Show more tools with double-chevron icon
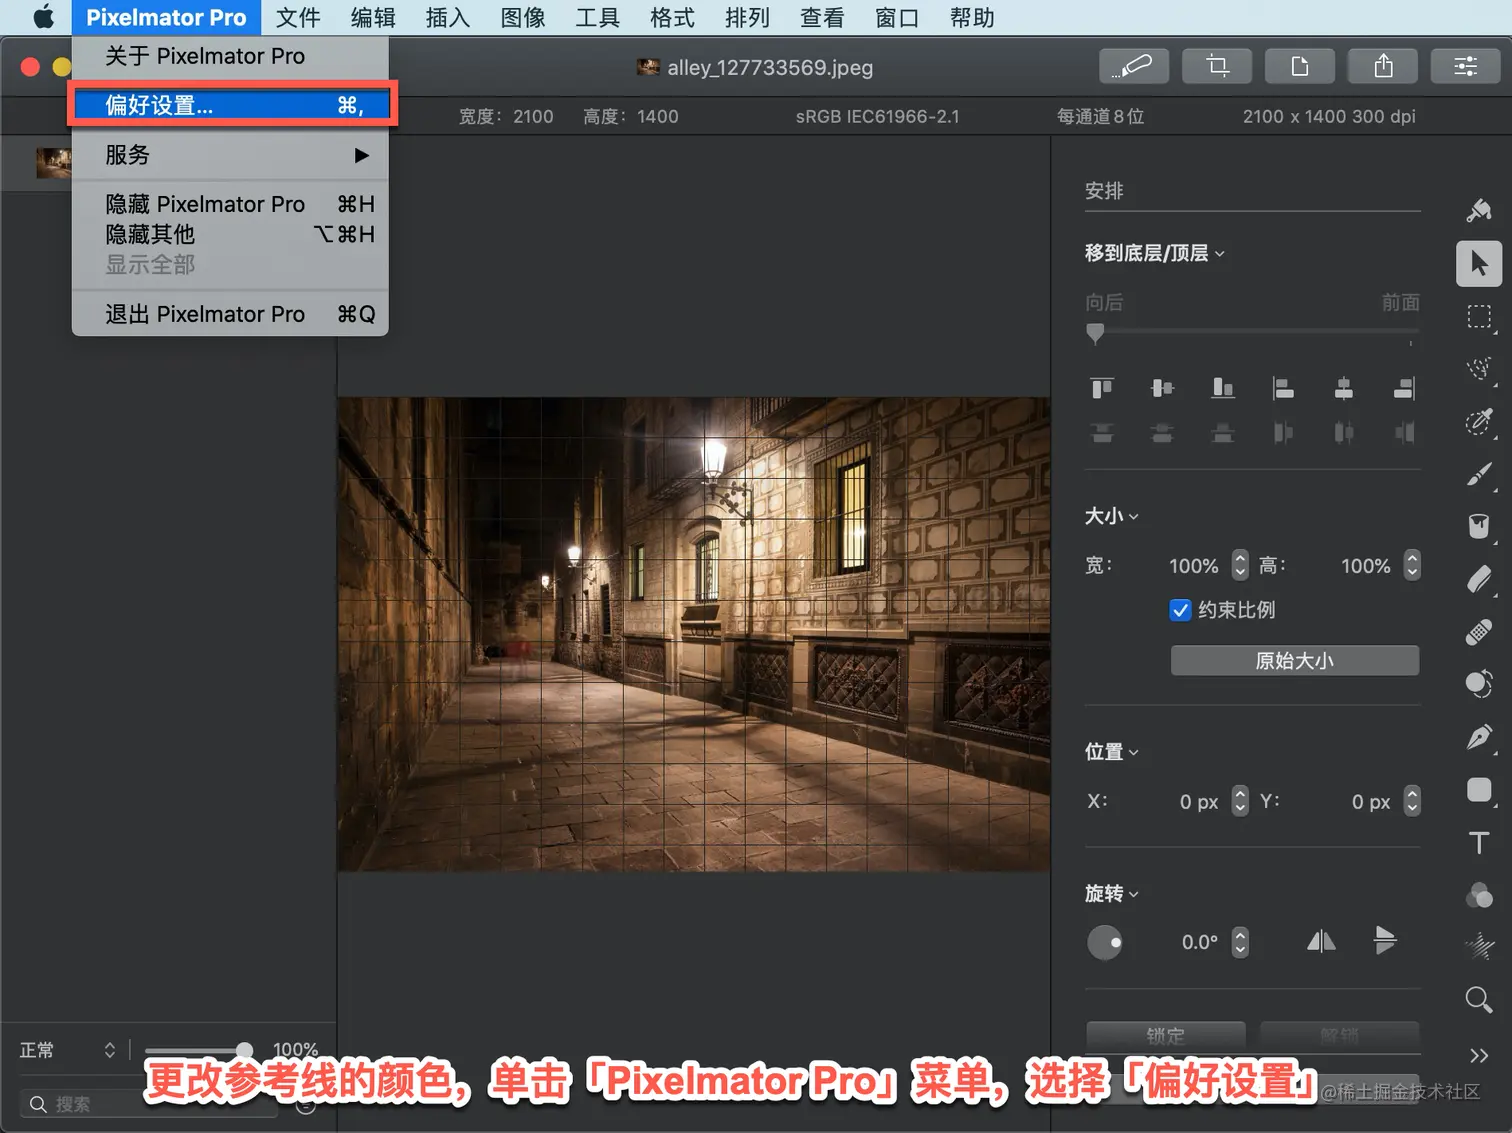Image resolution: width=1512 pixels, height=1133 pixels. tap(1479, 1055)
